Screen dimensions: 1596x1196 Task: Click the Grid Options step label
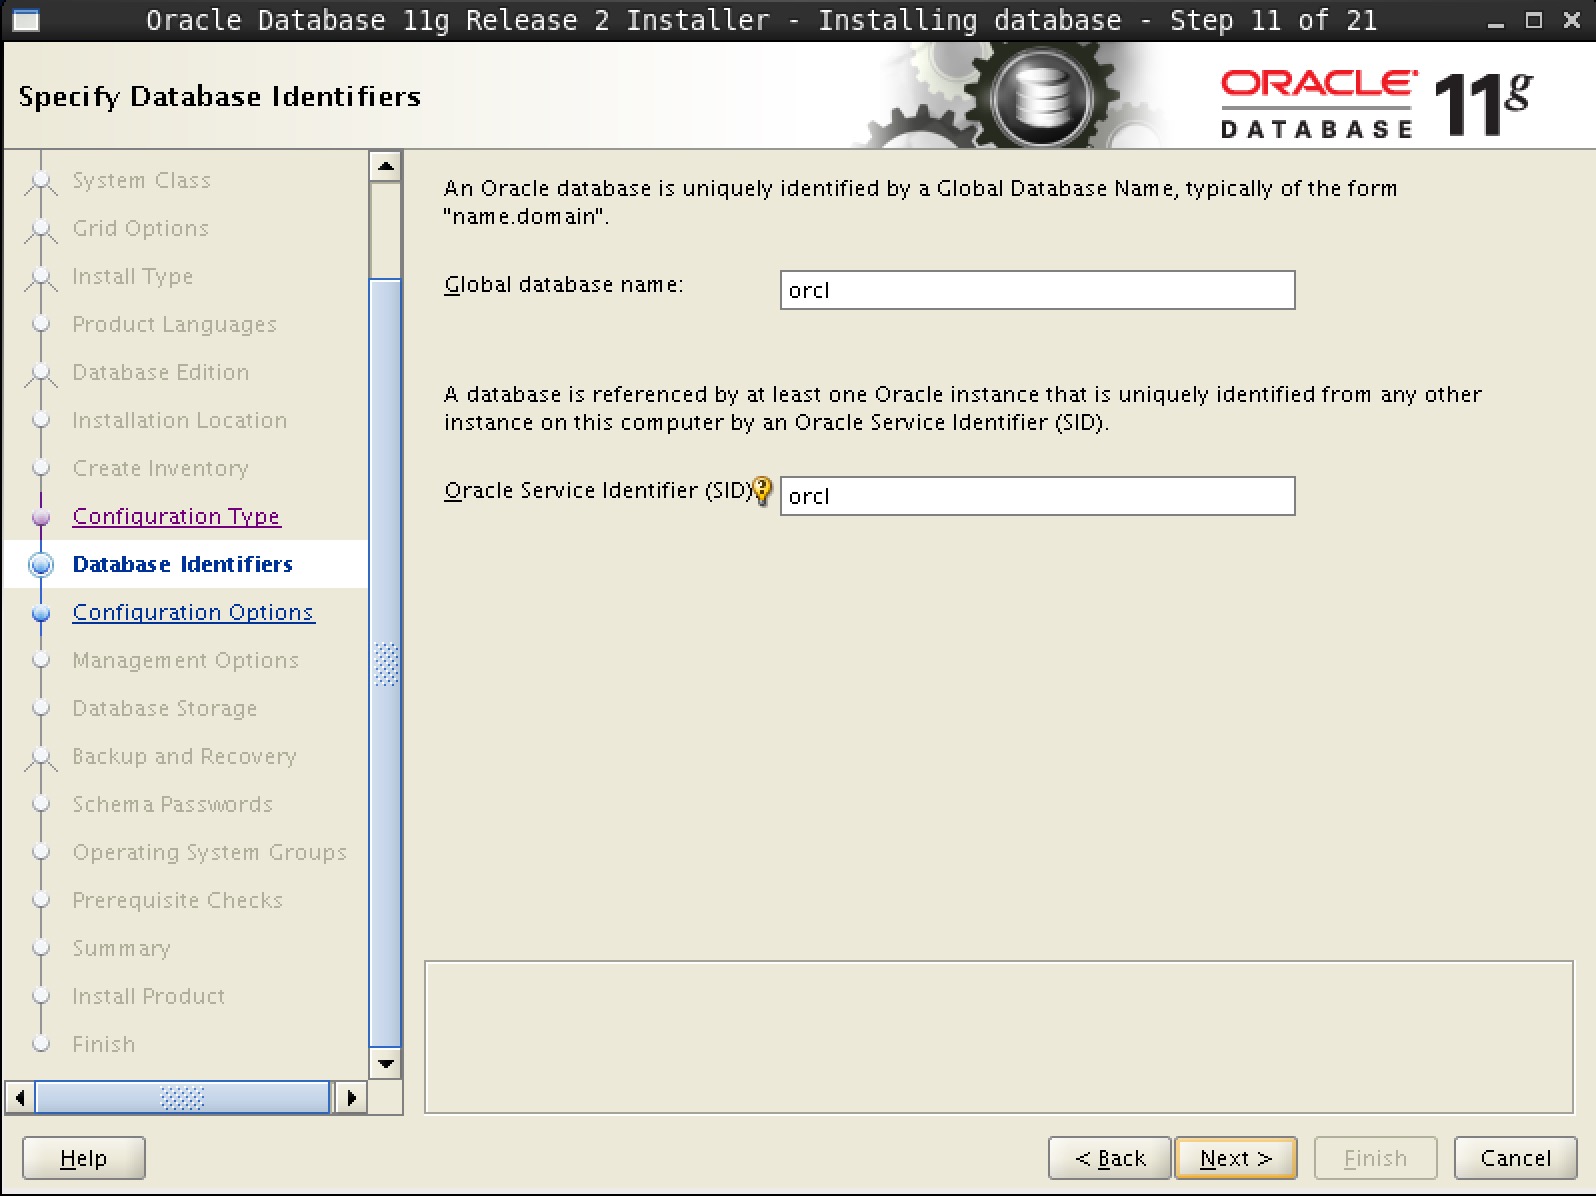coord(141,228)
